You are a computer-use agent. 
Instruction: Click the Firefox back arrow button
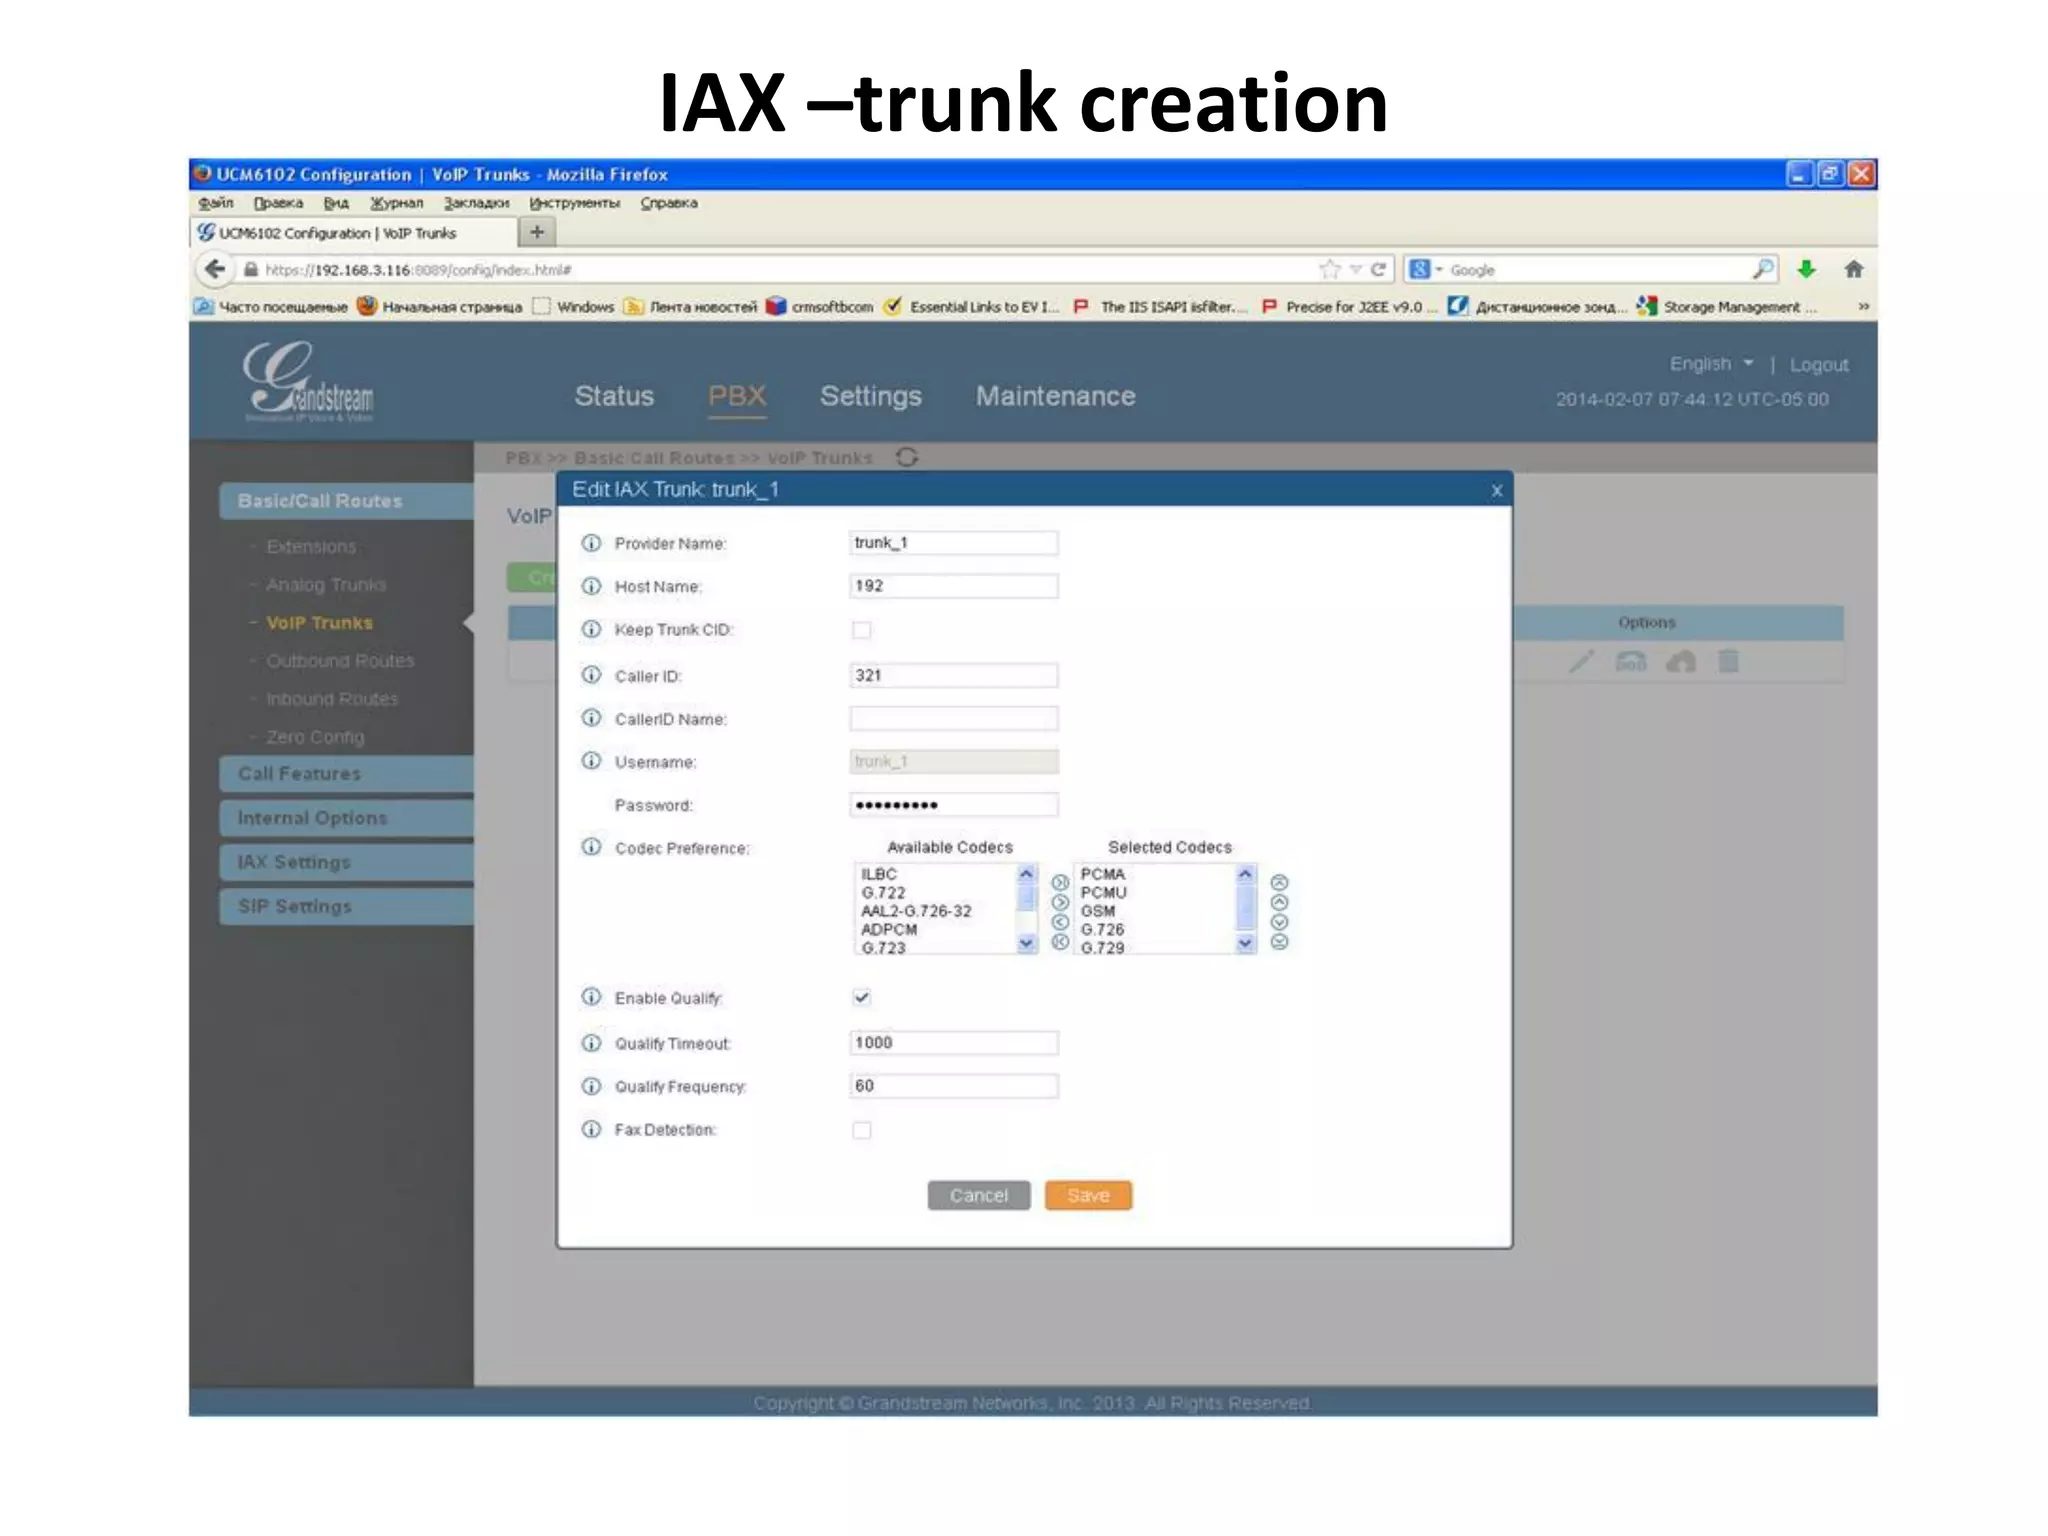(214, 269)
